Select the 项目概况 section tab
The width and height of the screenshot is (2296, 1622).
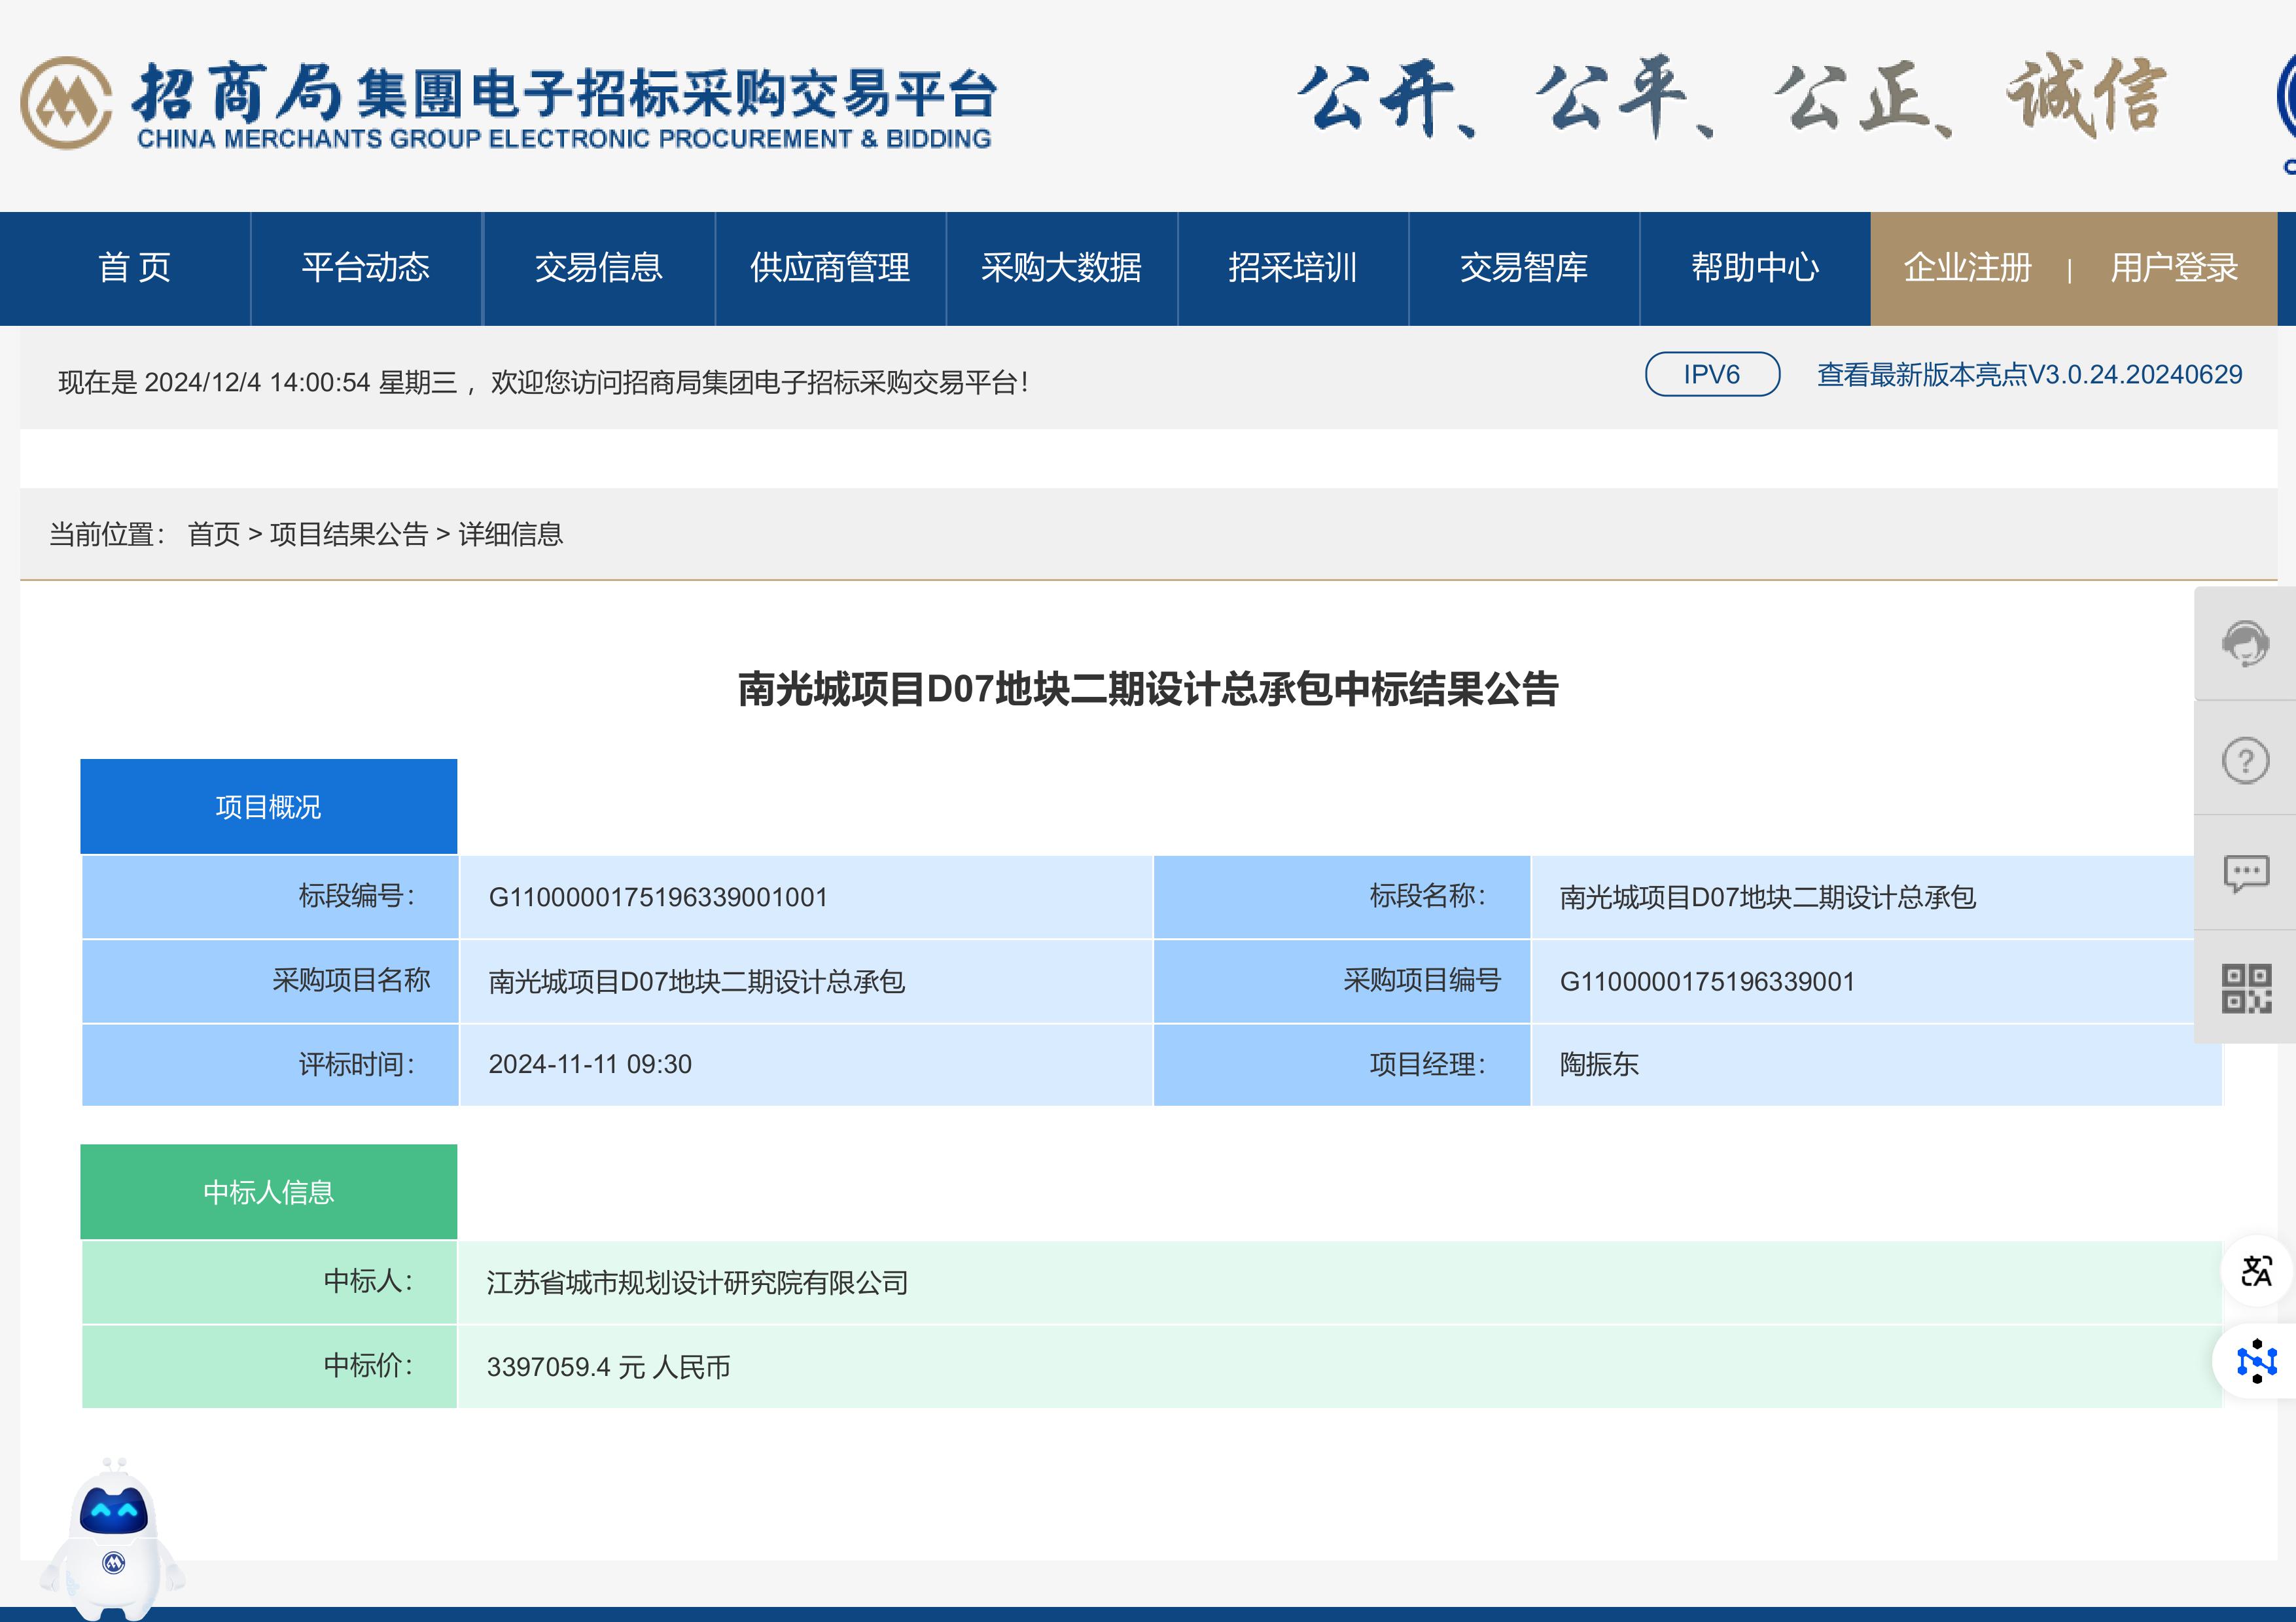pos(268,807)
